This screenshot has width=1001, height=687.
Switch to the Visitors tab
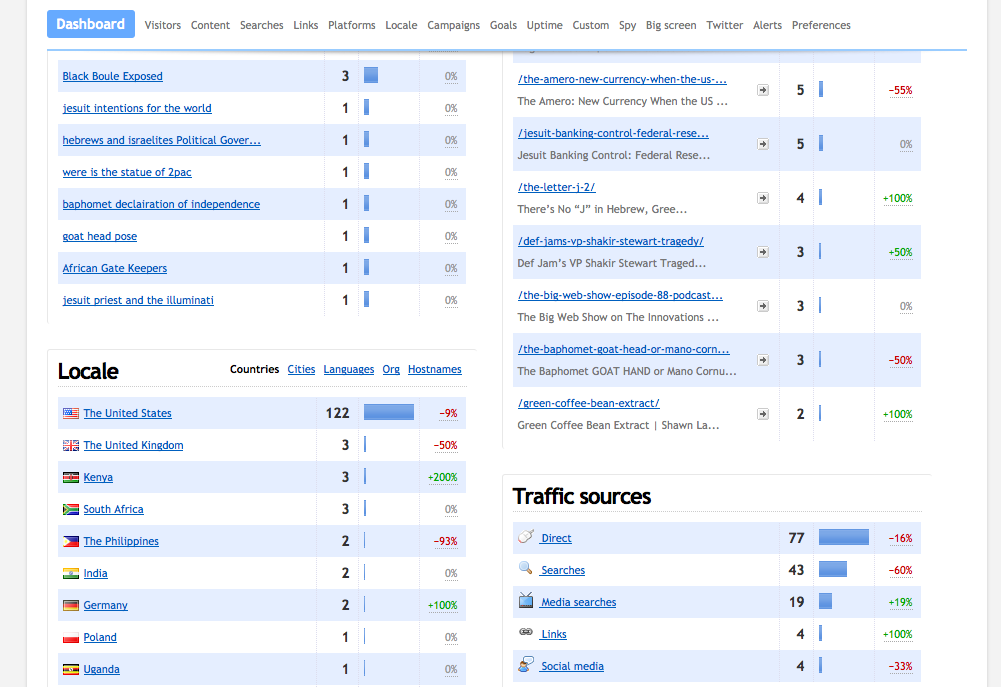click(x=162, y=25)
